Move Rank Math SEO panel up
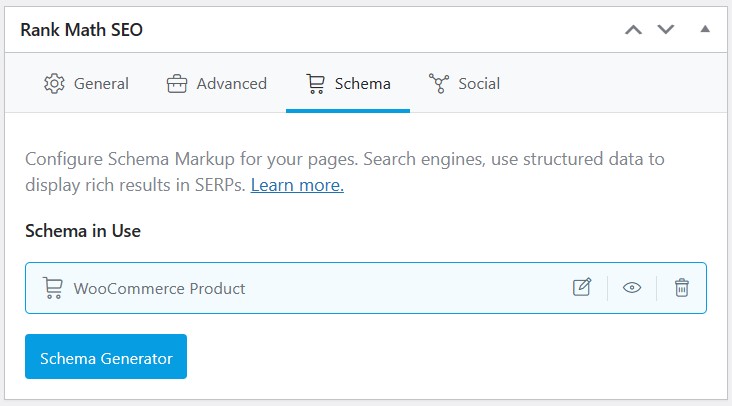Viewport: 732px width, 406px height. (633, 30)
